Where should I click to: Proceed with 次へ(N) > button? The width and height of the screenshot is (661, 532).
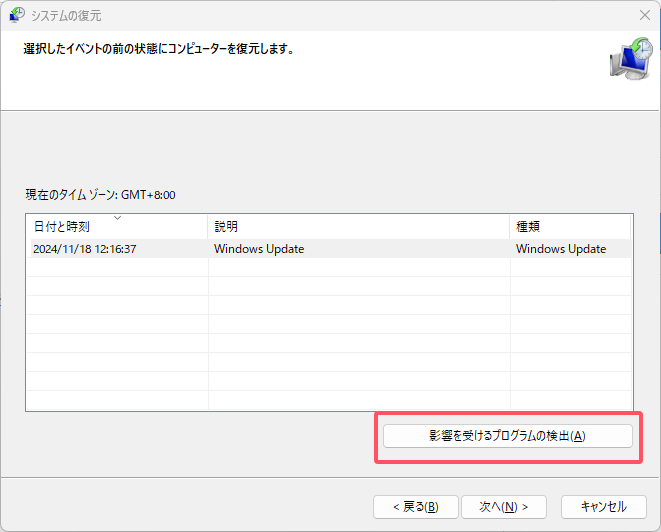(x=504, y=507)
